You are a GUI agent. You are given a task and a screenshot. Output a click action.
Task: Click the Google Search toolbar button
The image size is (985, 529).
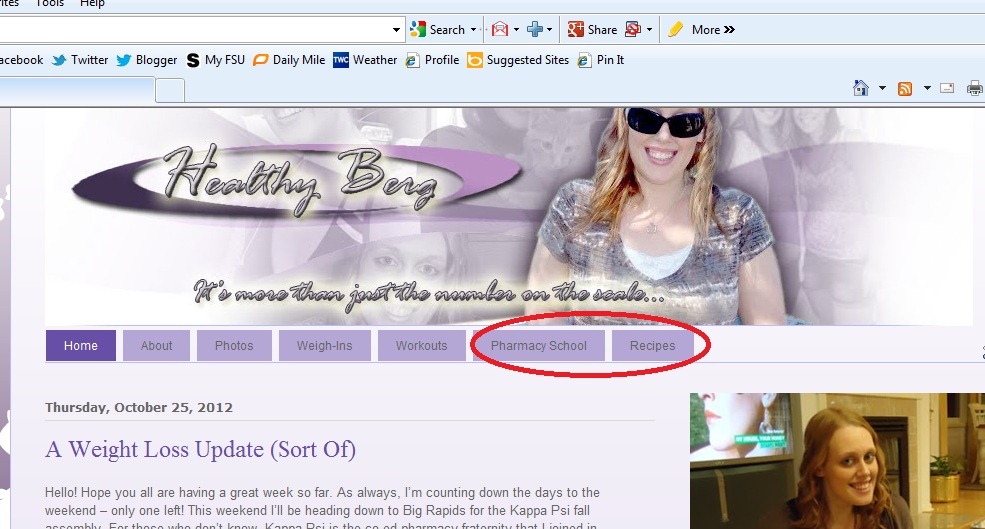(438, 30)
